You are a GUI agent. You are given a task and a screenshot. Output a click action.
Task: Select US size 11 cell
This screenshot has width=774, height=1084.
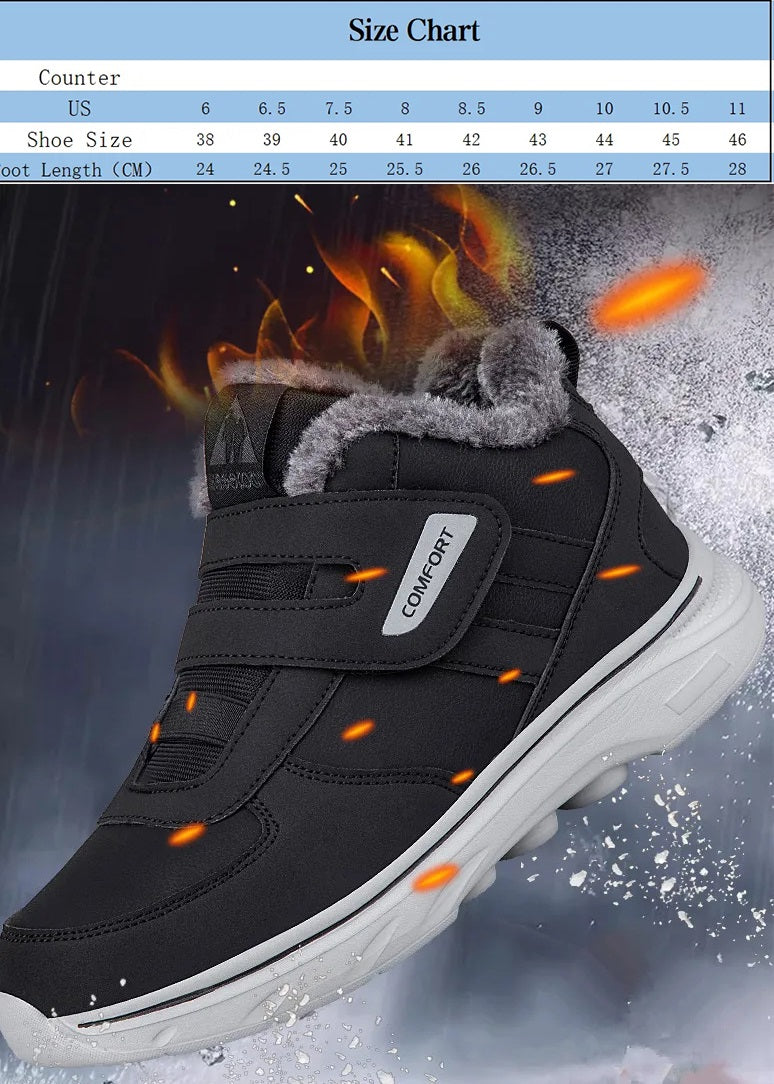click(x=737, y=108)
